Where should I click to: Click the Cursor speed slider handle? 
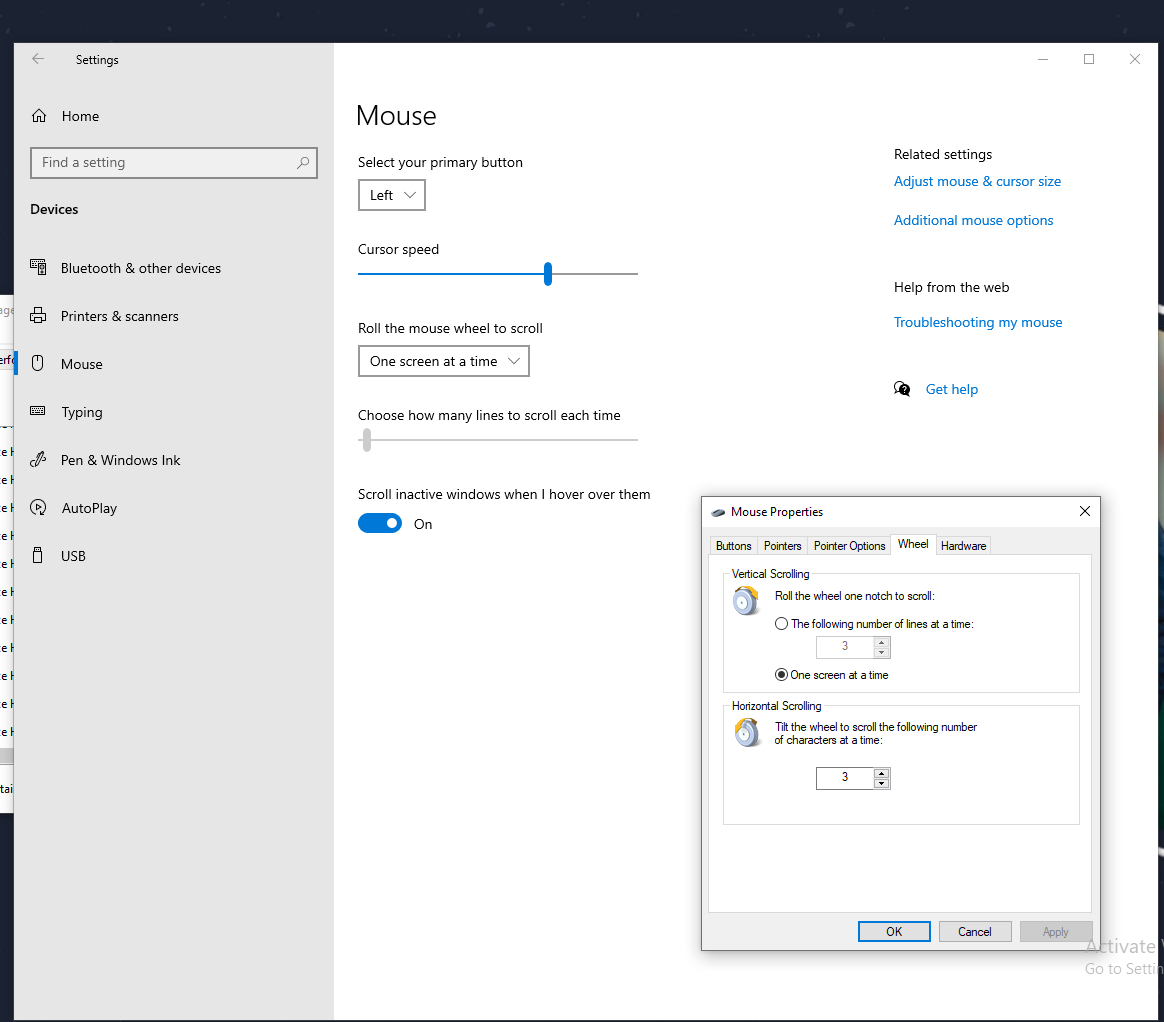(548, 273)
